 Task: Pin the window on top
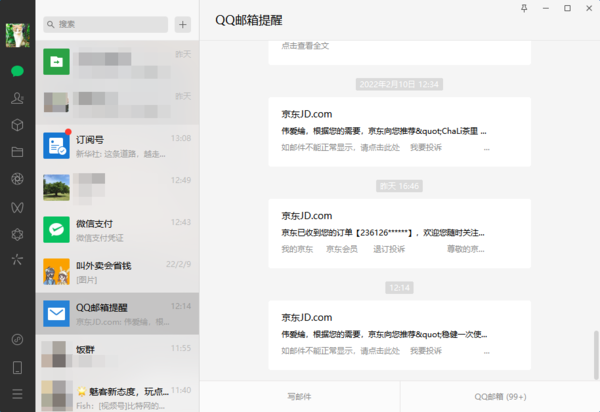click(x=524, y=8)
